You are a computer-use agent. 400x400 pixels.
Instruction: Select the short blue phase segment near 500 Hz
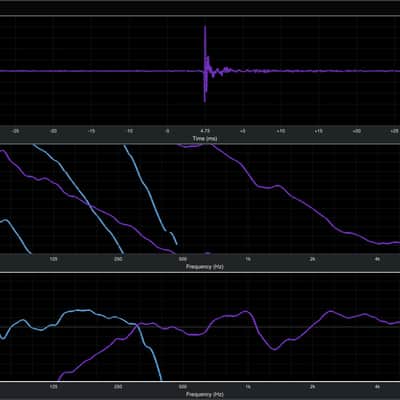[173, 239]
